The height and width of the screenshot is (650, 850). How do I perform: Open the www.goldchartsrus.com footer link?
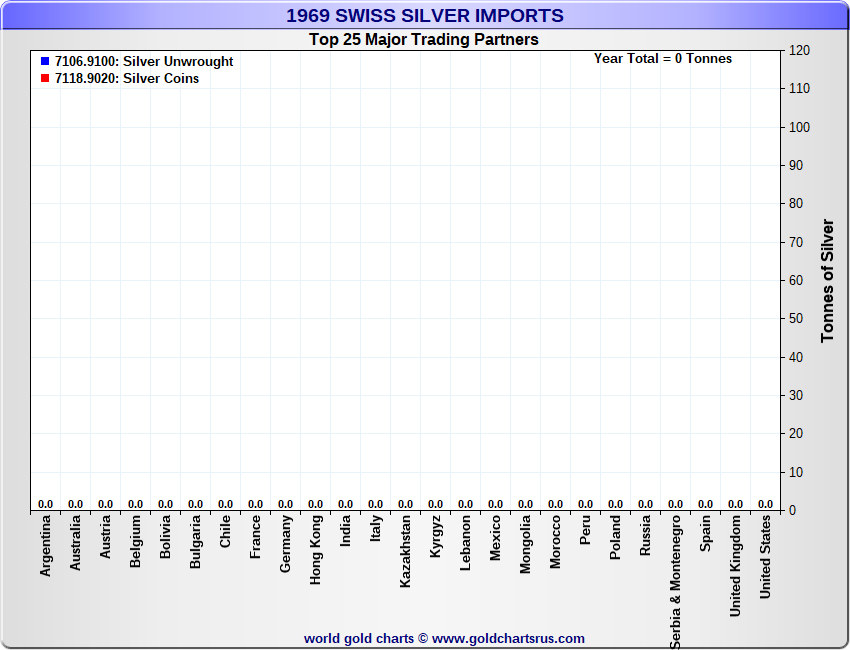(508, 638)
